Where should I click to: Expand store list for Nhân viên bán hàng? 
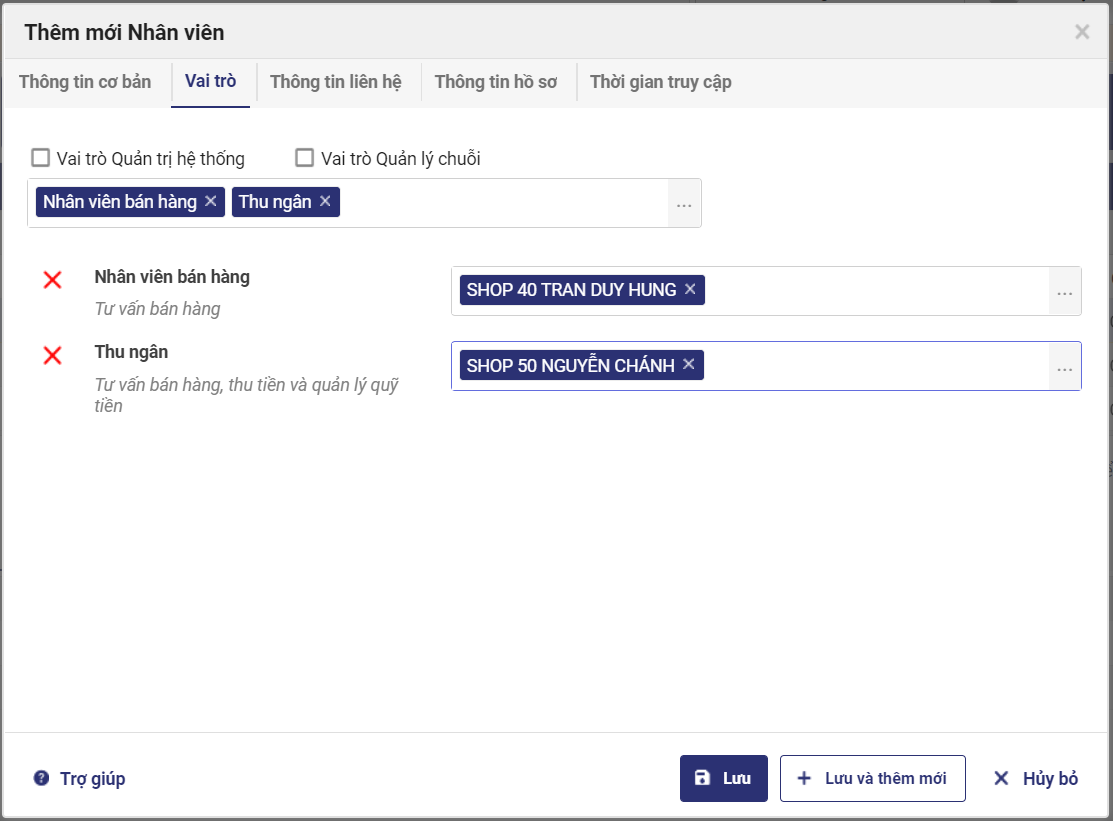1064,292
